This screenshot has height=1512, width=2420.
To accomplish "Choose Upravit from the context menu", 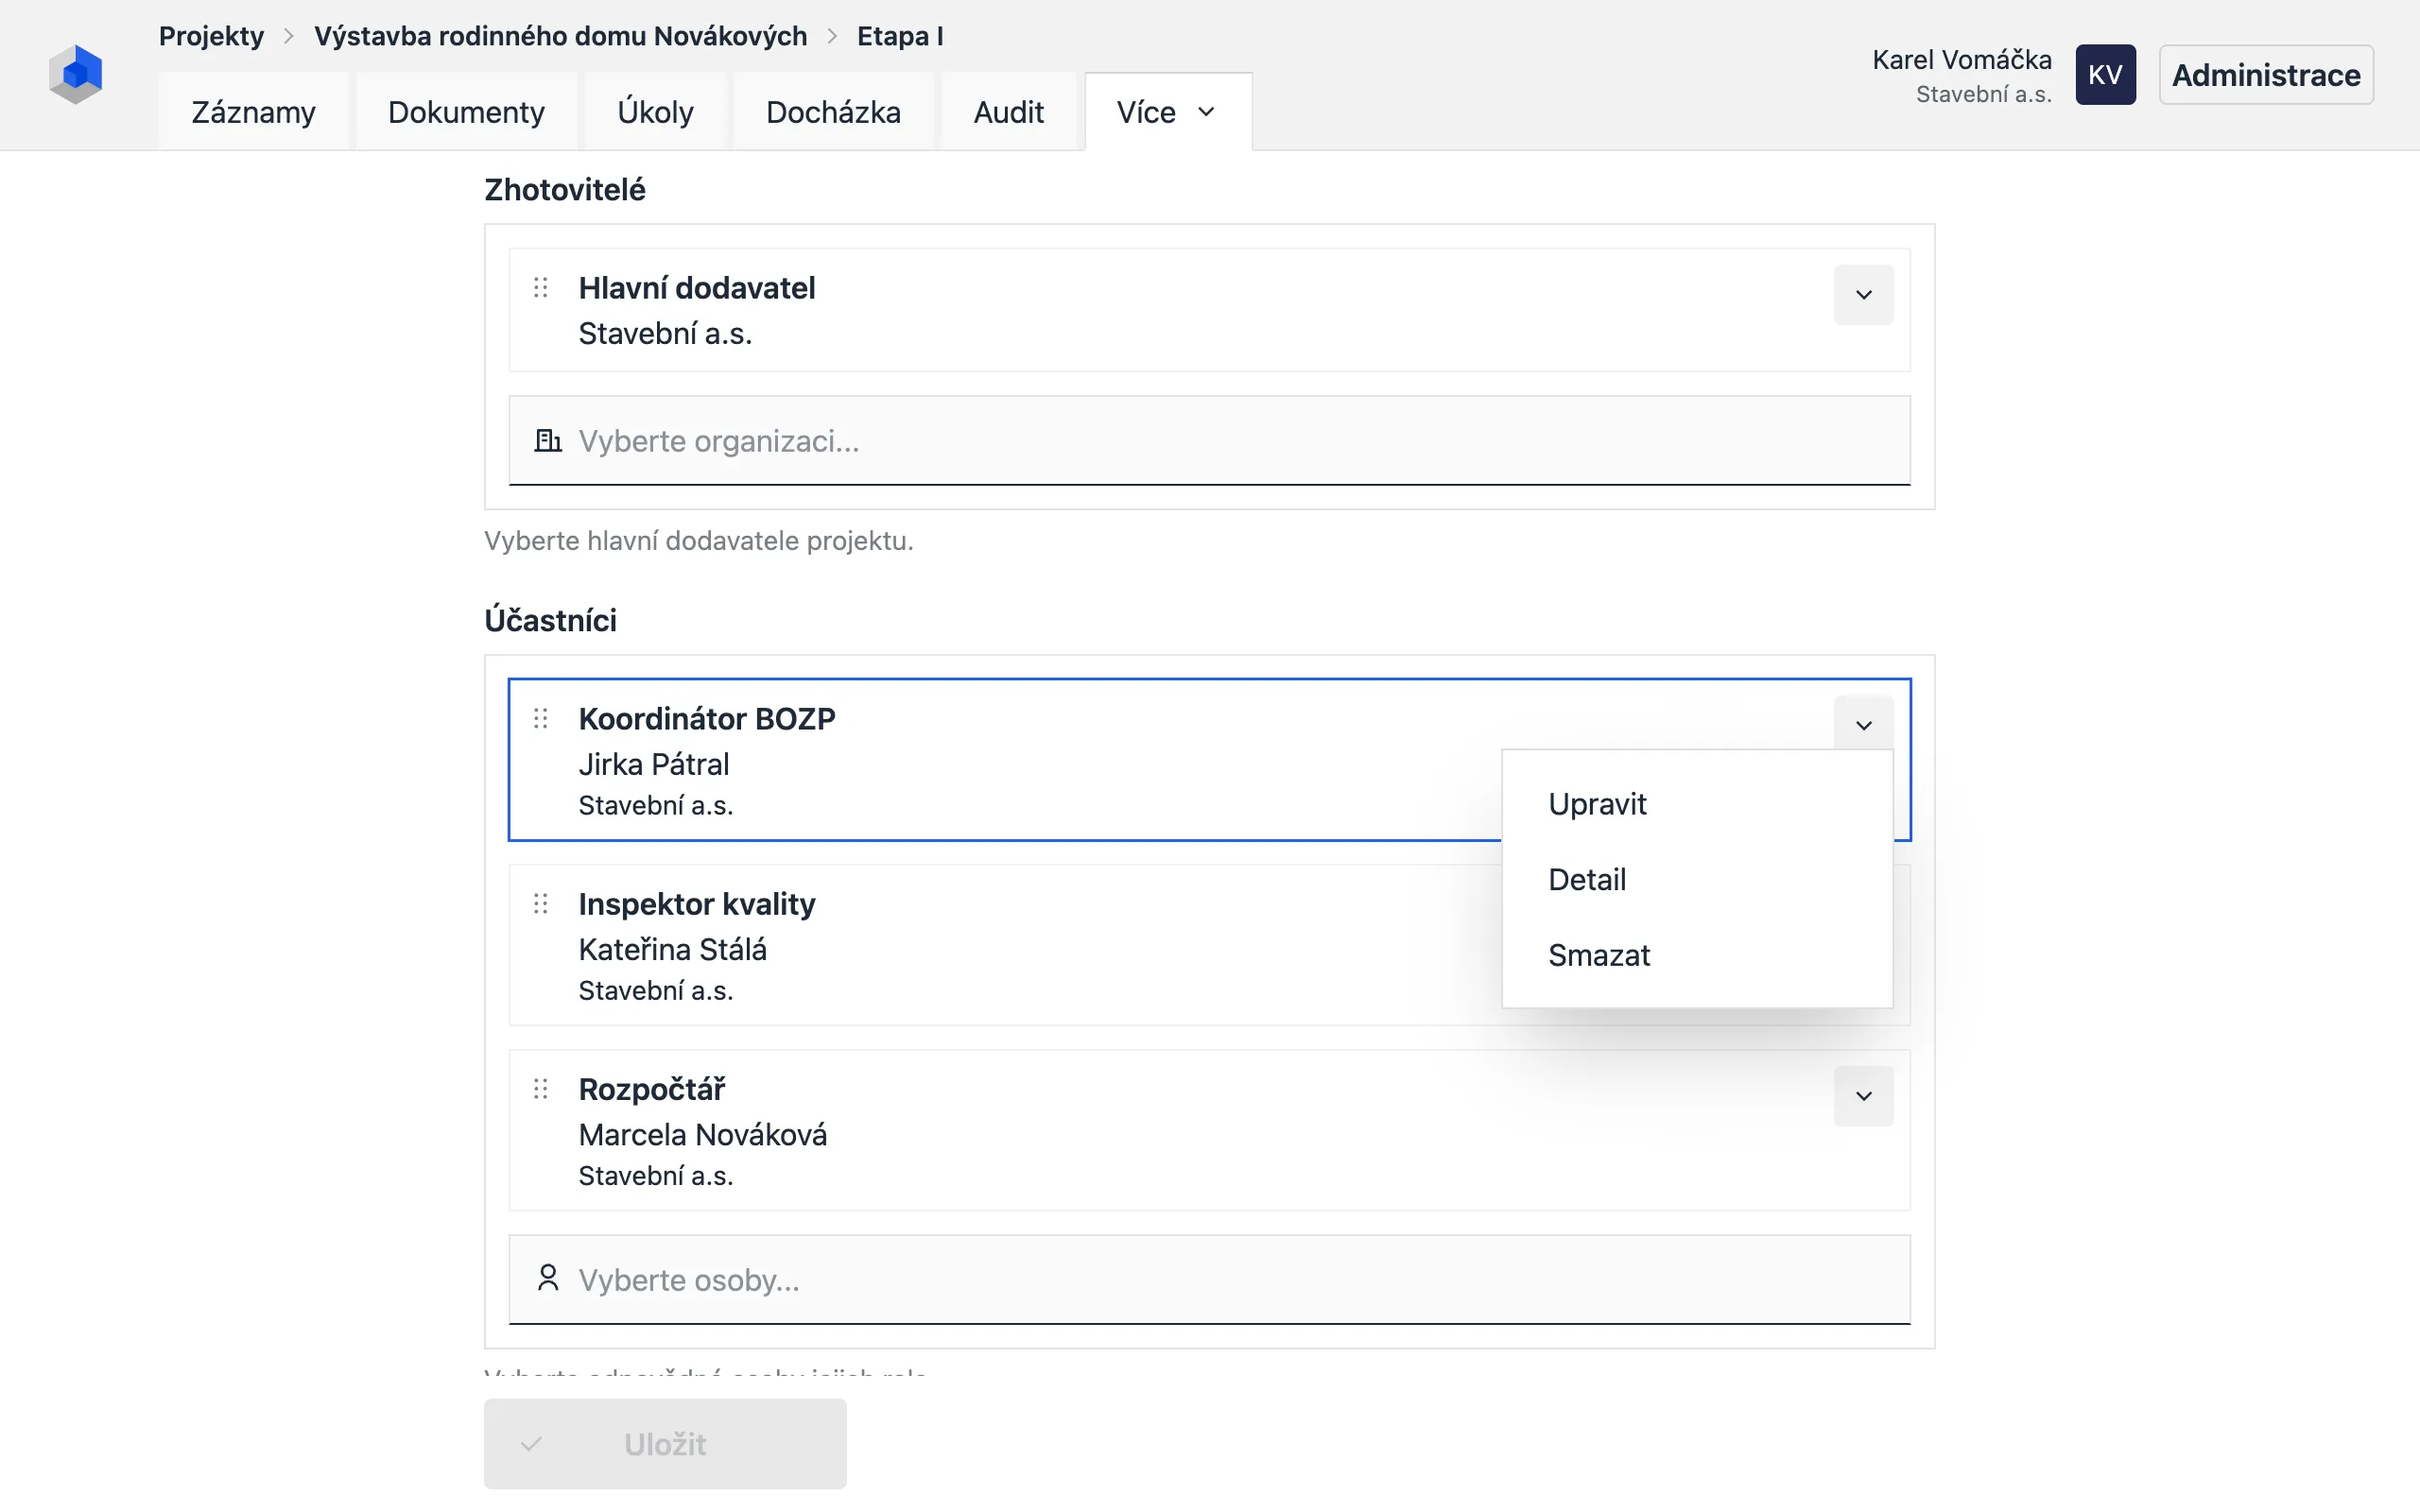I will (x=1697, y=804).
